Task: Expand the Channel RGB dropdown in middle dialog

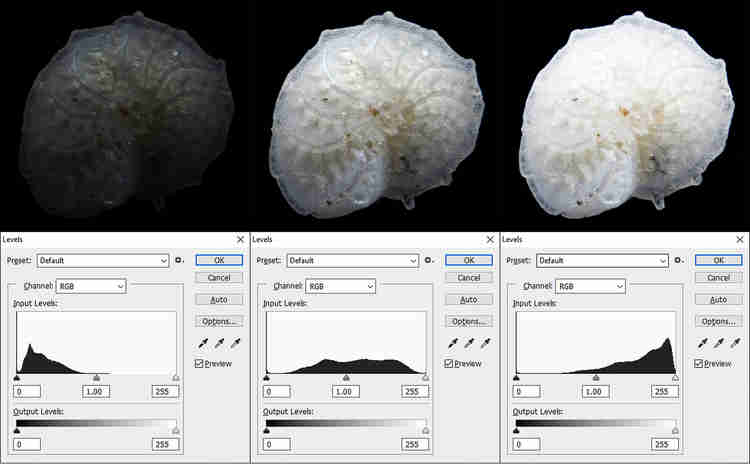Action: (341, 286)
